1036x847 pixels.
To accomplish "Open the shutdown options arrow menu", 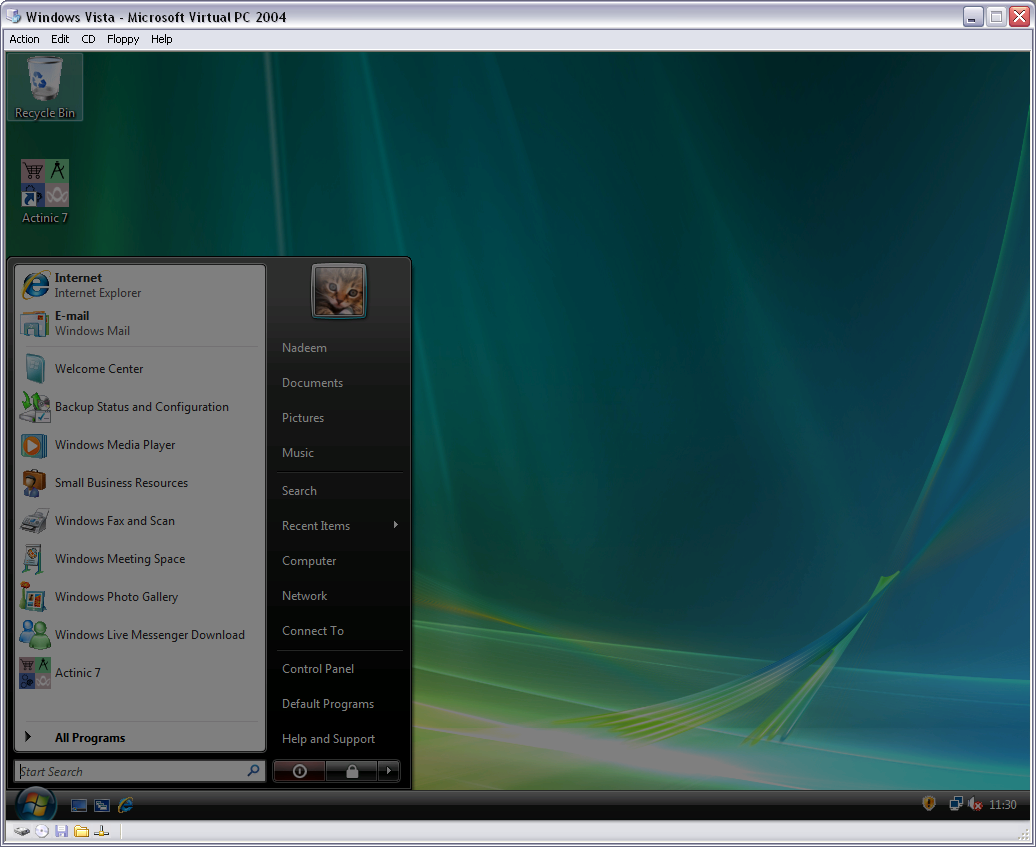I will 388,770.
